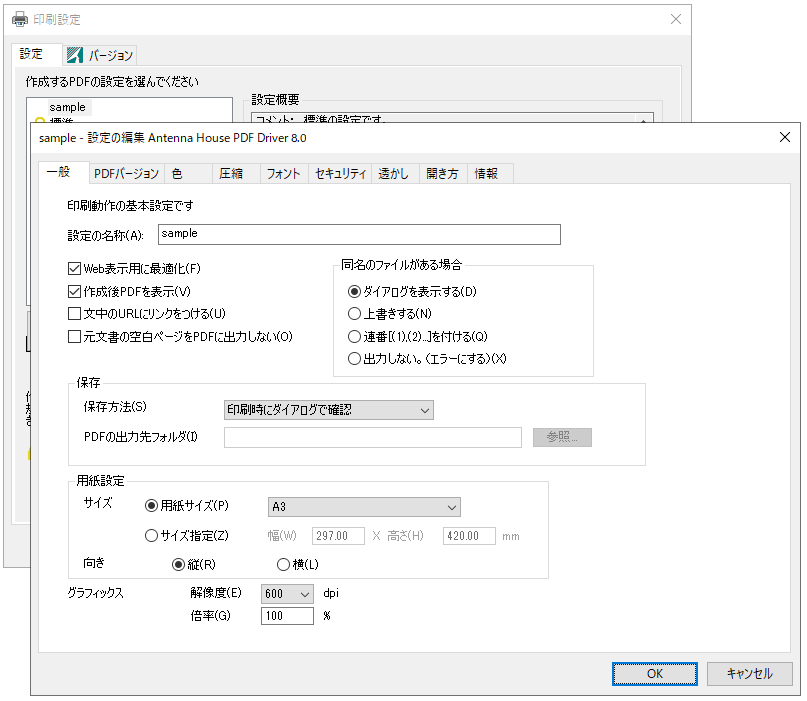The image size is (807, 701).
Task: Close the 印刷設定 background window
Action: point(676,19)
